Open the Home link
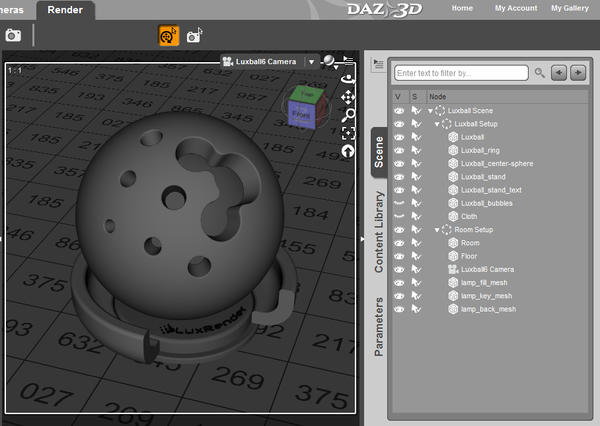This screenshot has height=426, width=600. click(x=462, y=8)
